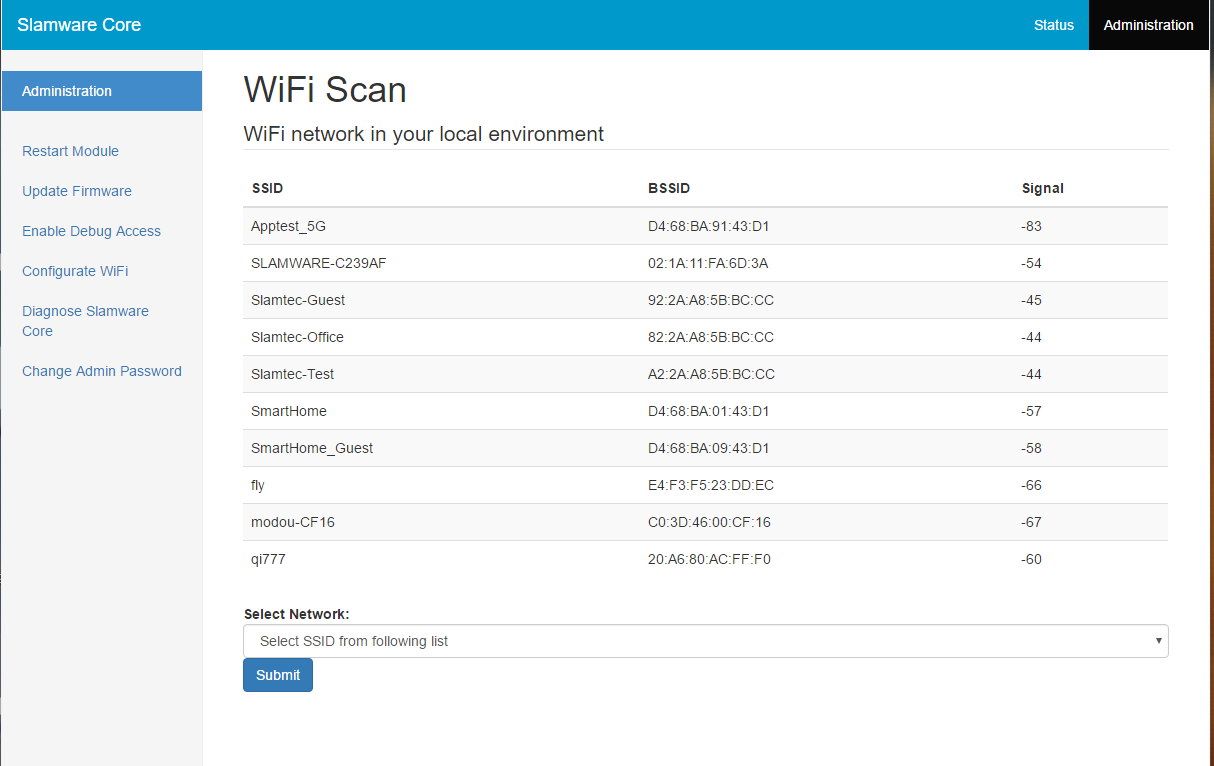This screenshot has width=1214, height=766.
Task: Click Restart Module link
Action: point(70,151)
